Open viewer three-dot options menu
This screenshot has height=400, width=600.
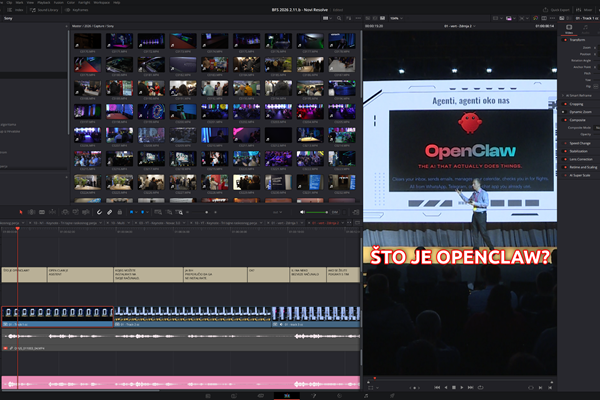pos(552,18)
